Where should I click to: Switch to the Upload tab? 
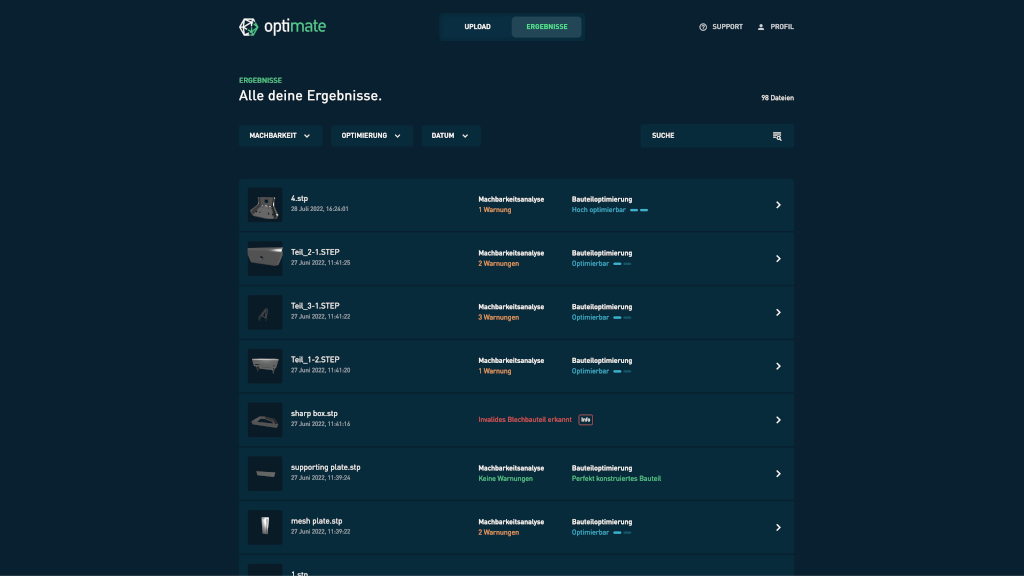click(x=477, y=27)
